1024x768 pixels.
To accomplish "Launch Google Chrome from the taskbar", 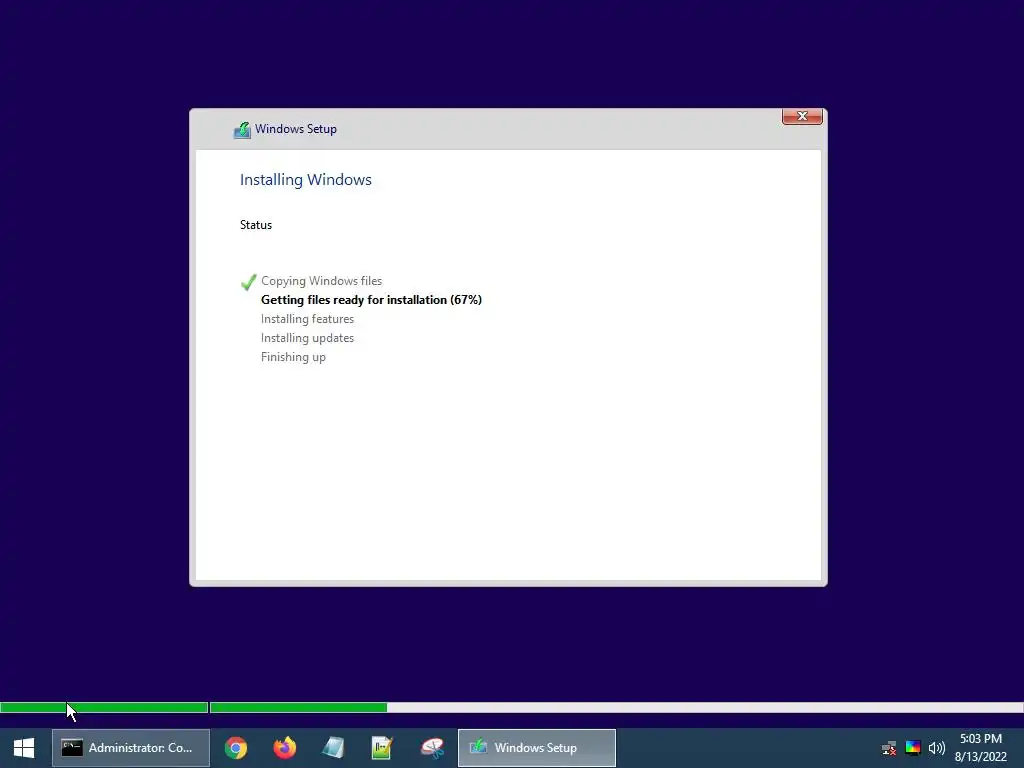I will click(236, 748).
